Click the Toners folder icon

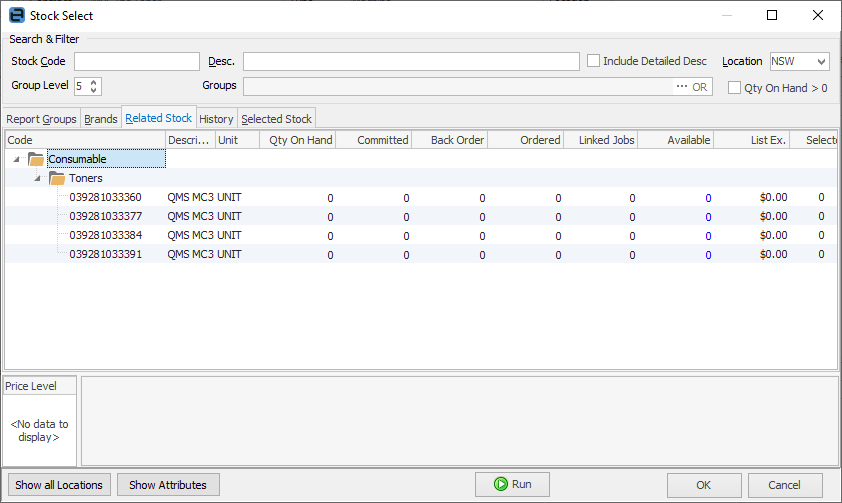(57, 178)
